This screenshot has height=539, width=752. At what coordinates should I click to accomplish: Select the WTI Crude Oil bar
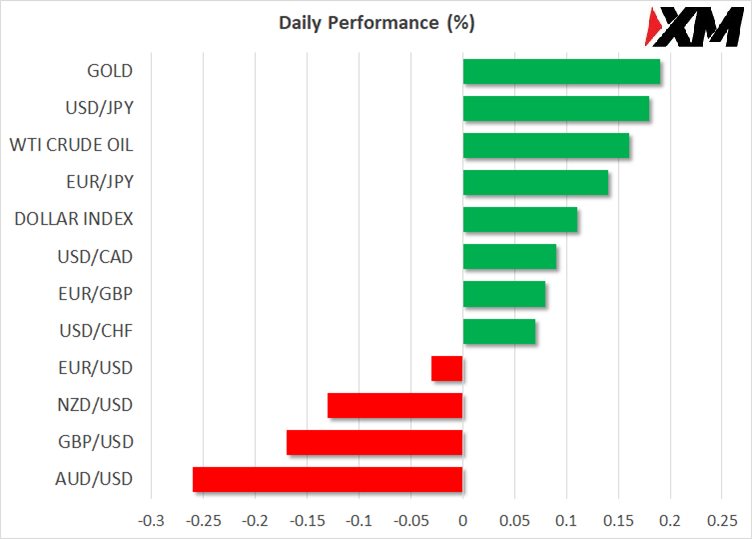pyautogui.click(x=546, y=146)
